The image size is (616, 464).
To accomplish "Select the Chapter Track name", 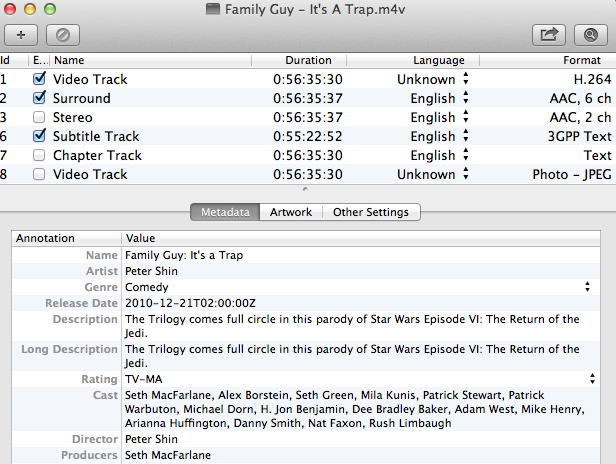I will click(97, 156).
